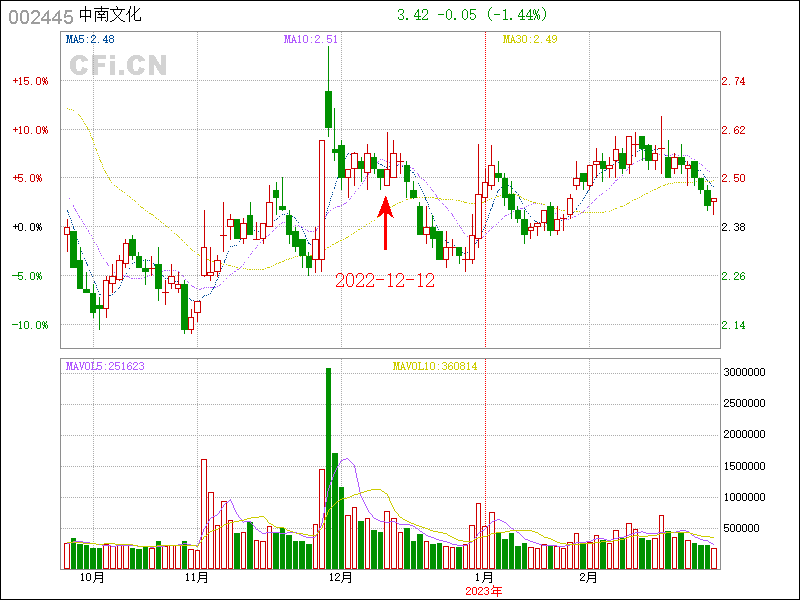This screenshot has width=800, height=600.
Task: Jump to the 12月 time axis label
Action: click(x=341, y=577)
